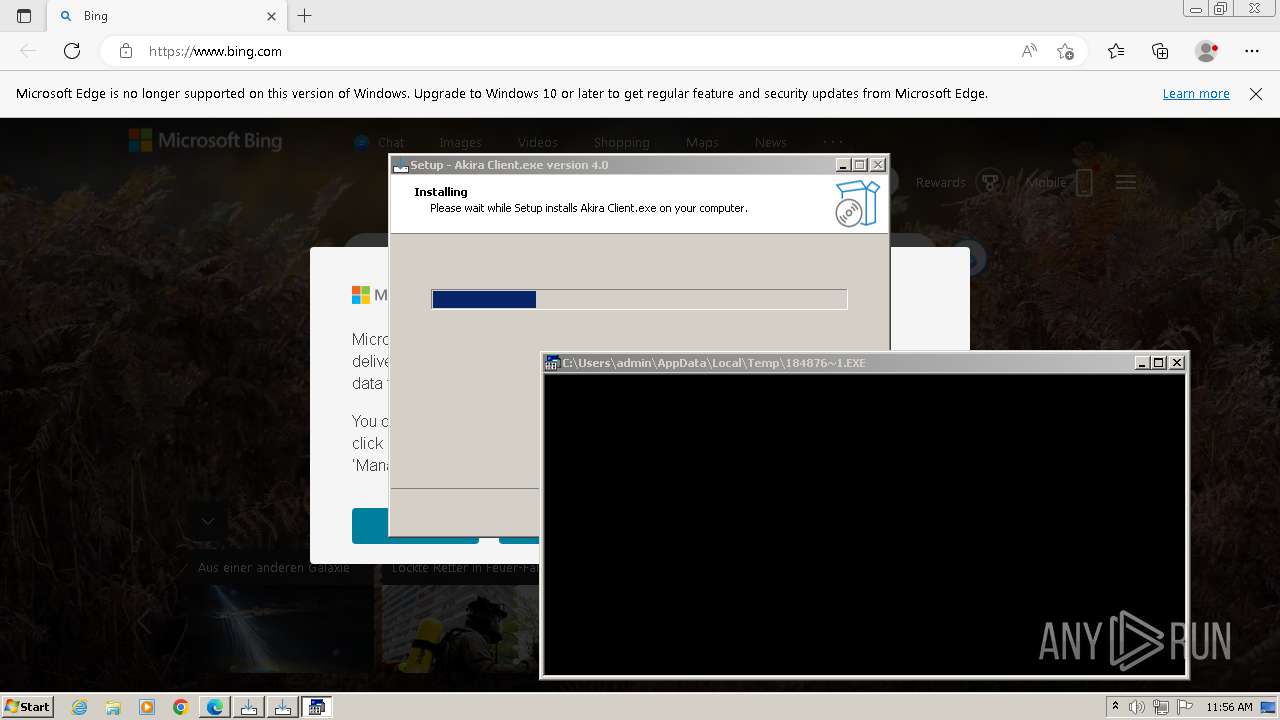Close the Akira Client setup window
Image resolution: width=1280 pixels, height=720 pixels.
[x=878, y=165]
